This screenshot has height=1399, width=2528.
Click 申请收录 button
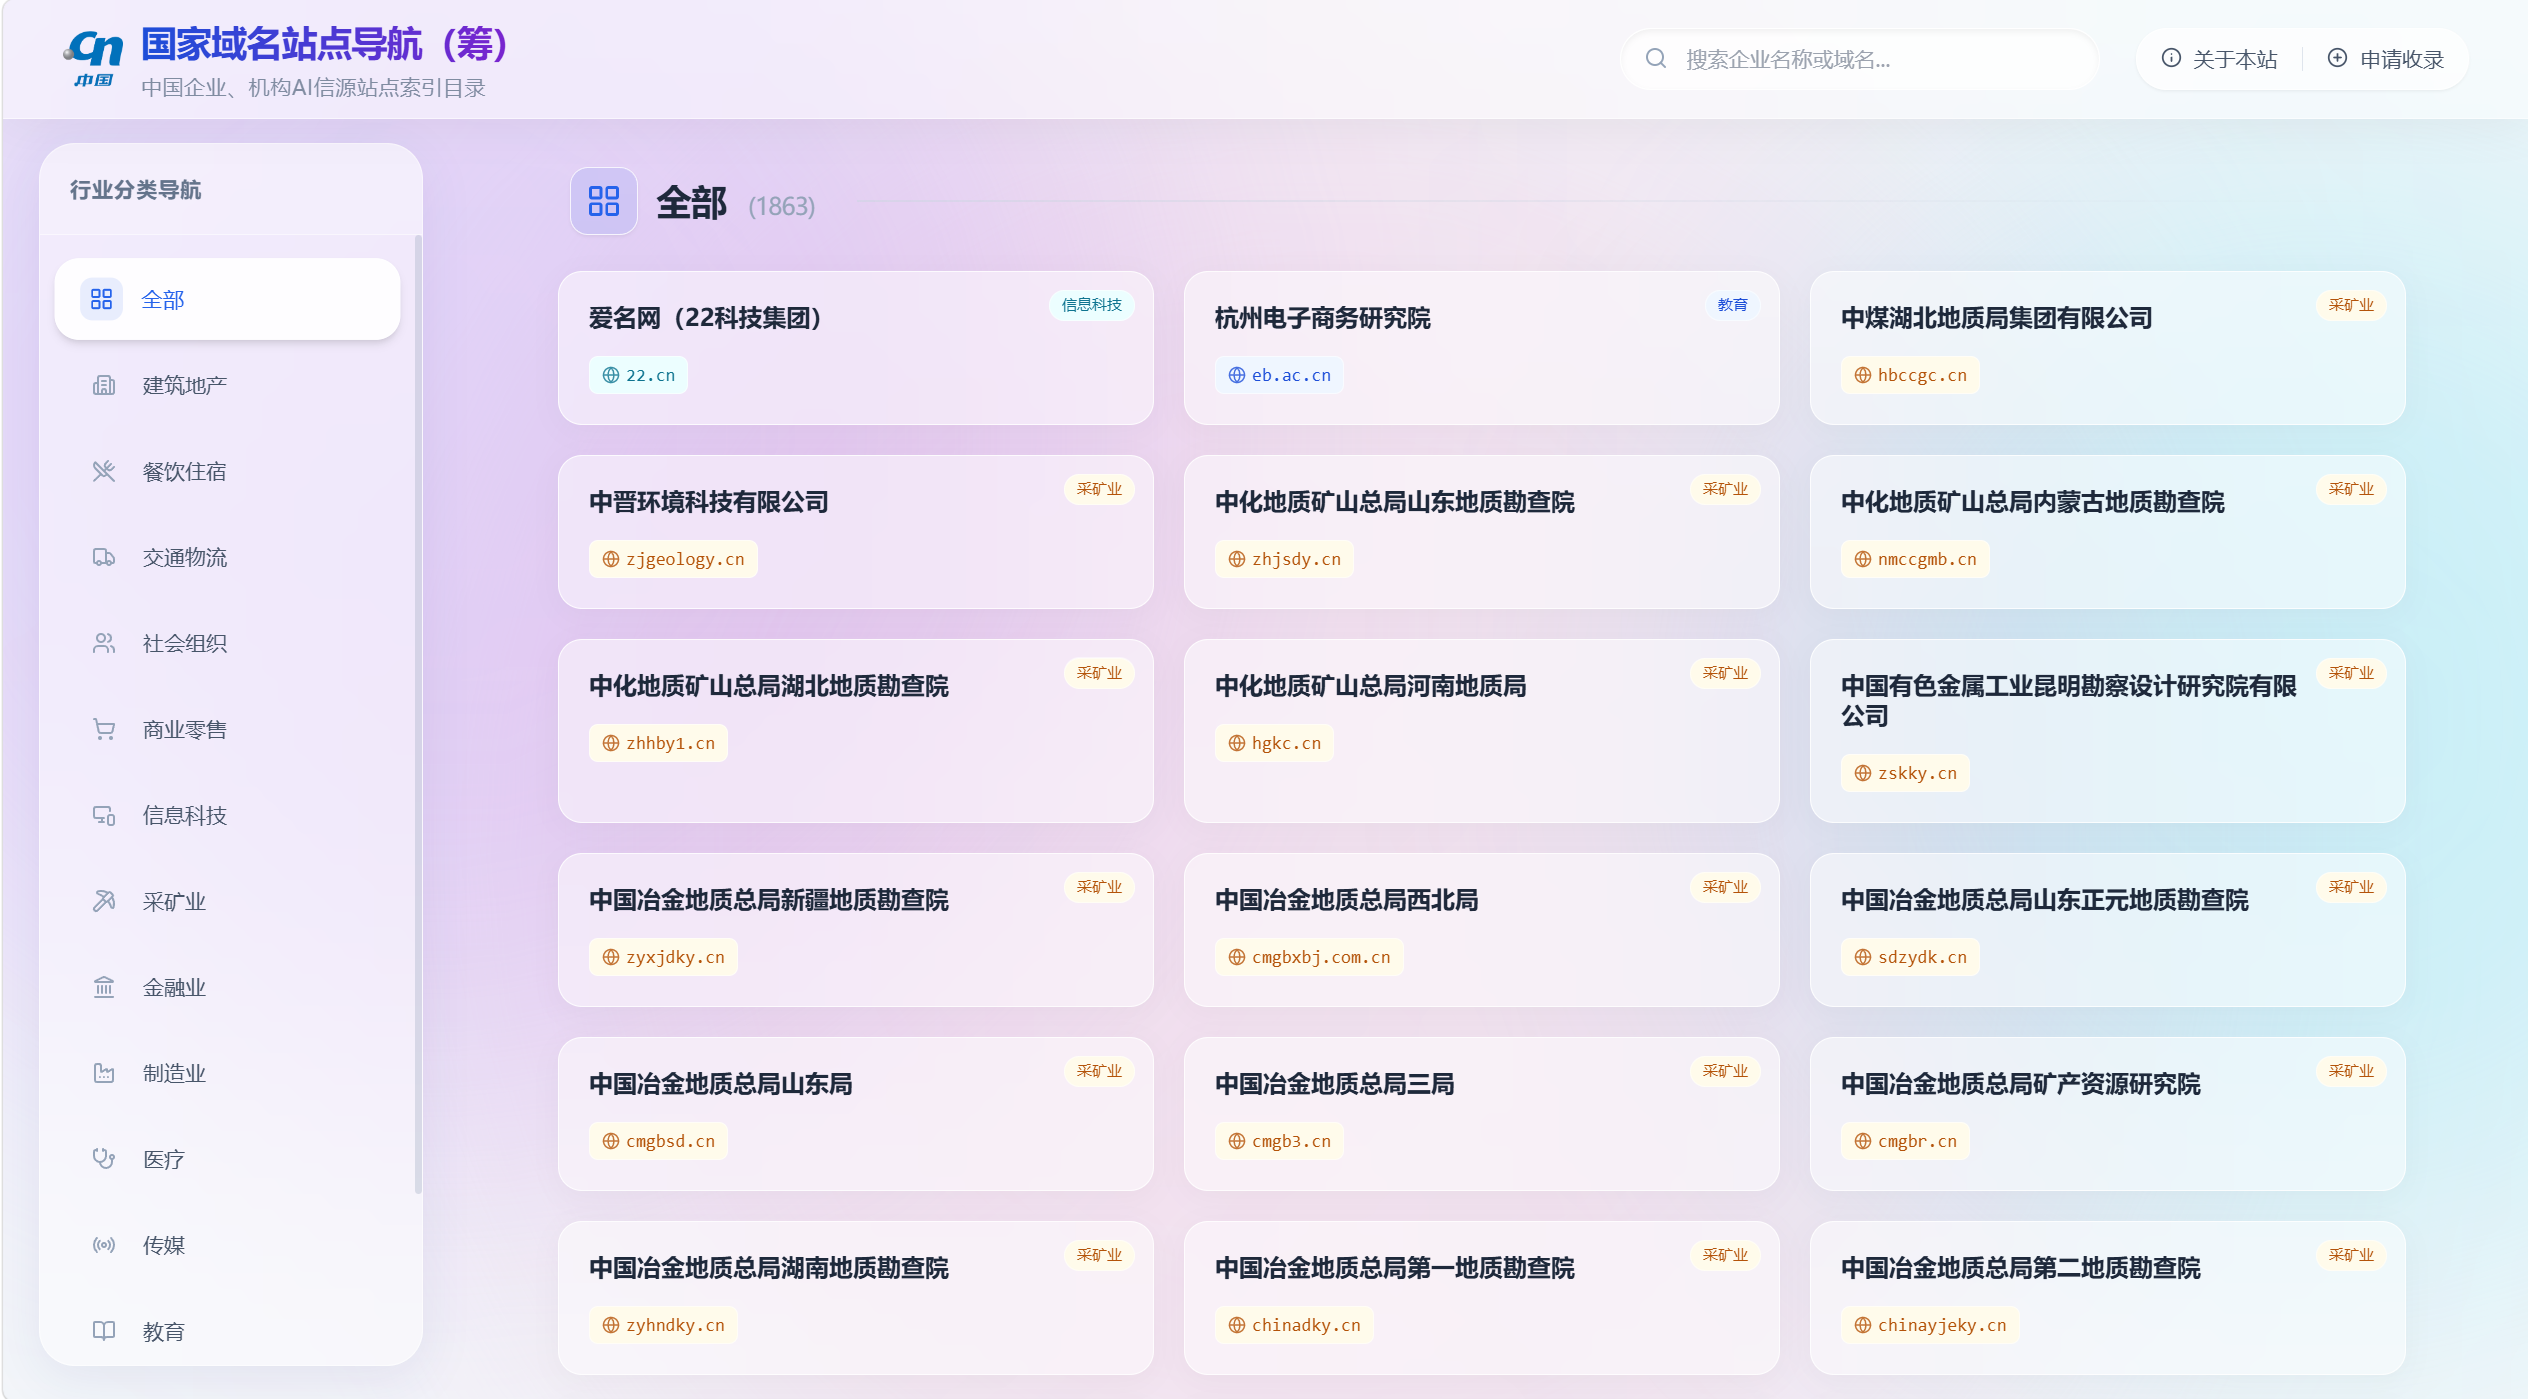(x=2386, y=59)
